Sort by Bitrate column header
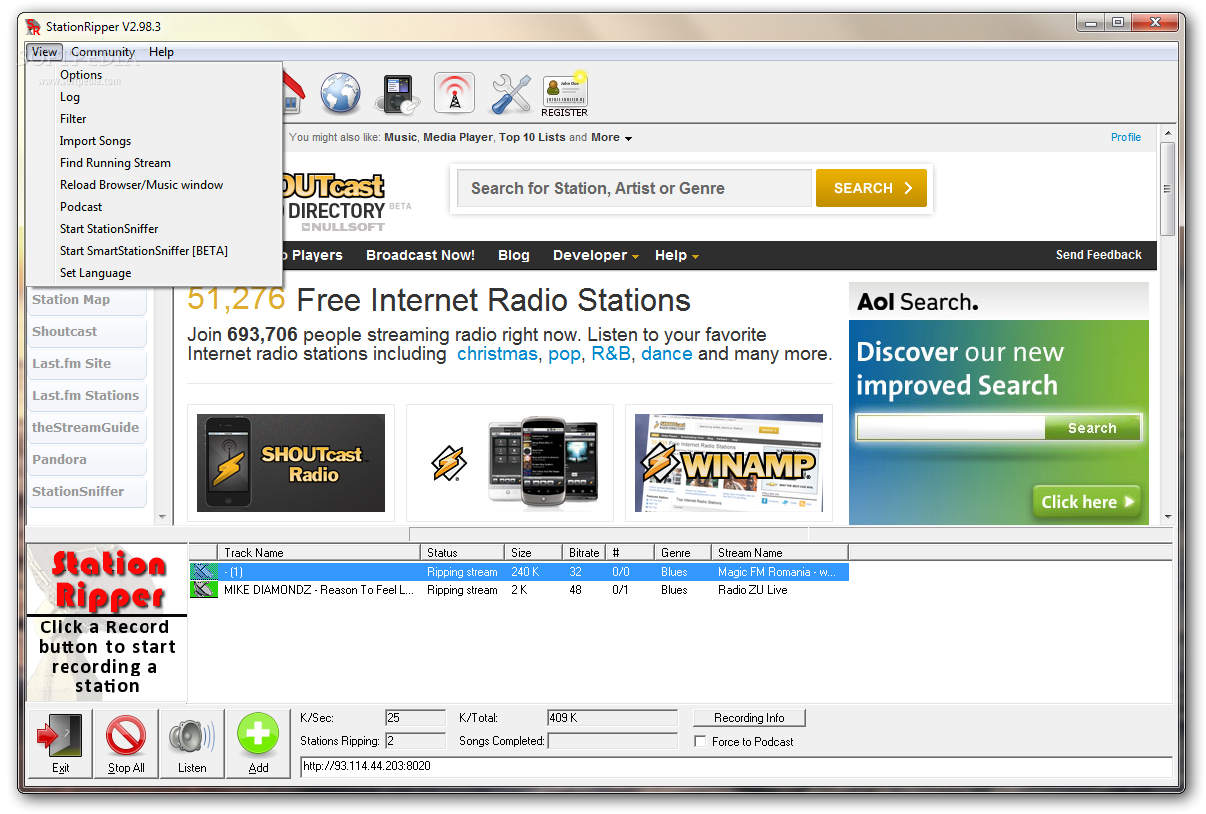This screenshot has width=1206, height=814. [x=585, y=552]
